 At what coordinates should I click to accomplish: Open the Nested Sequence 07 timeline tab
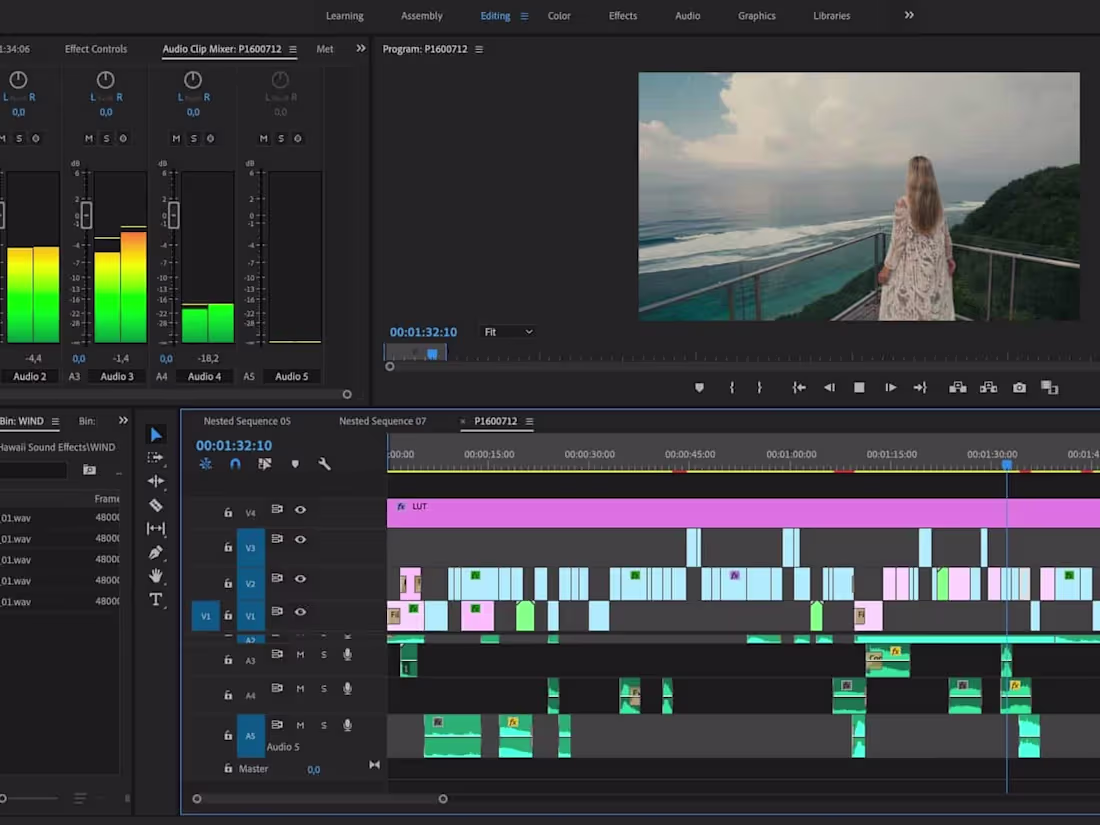click(383, 420)
